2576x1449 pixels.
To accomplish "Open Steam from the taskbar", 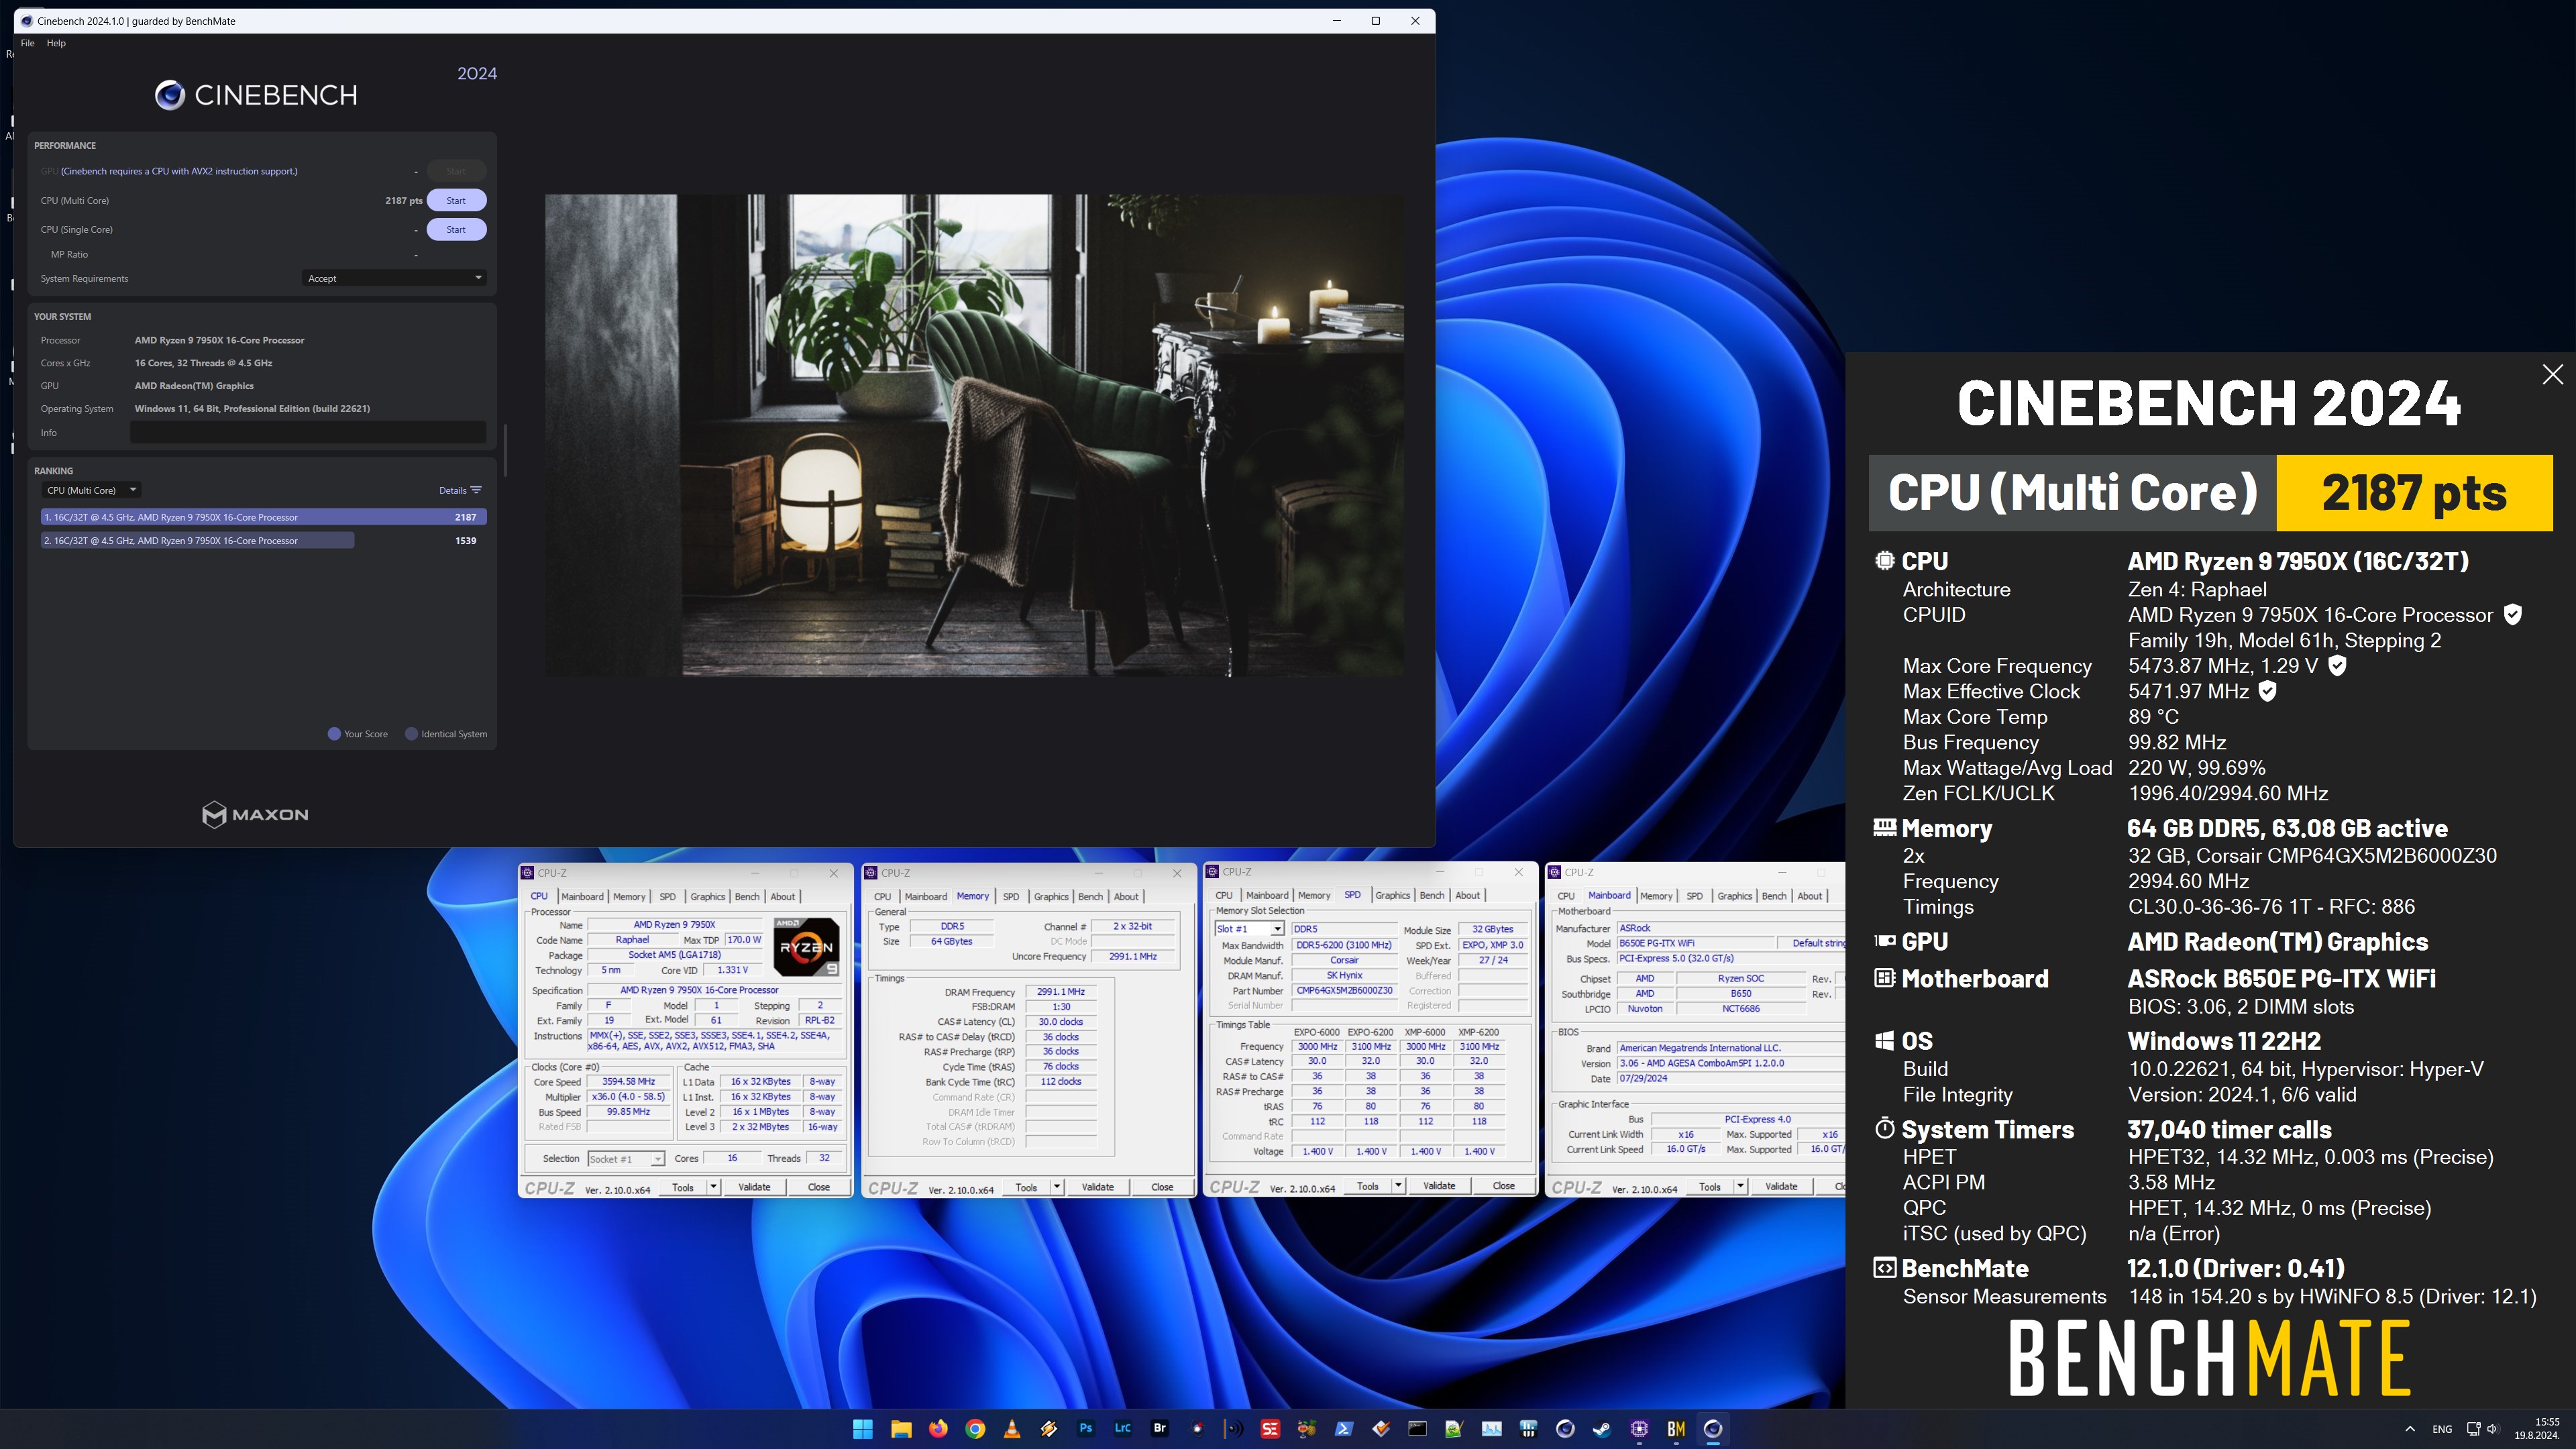I will [1602, 1429].
